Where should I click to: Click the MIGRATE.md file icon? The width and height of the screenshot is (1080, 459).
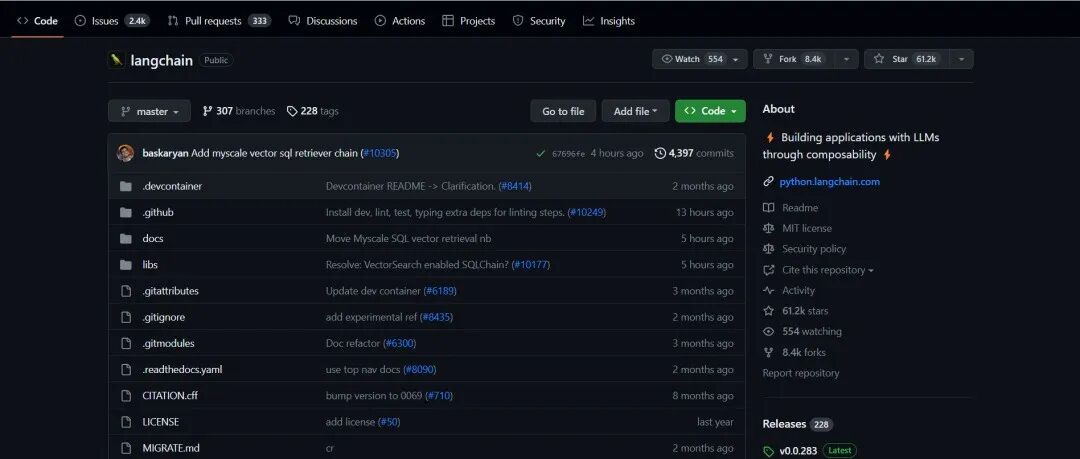pyautogui.click(x=125, y=448)
